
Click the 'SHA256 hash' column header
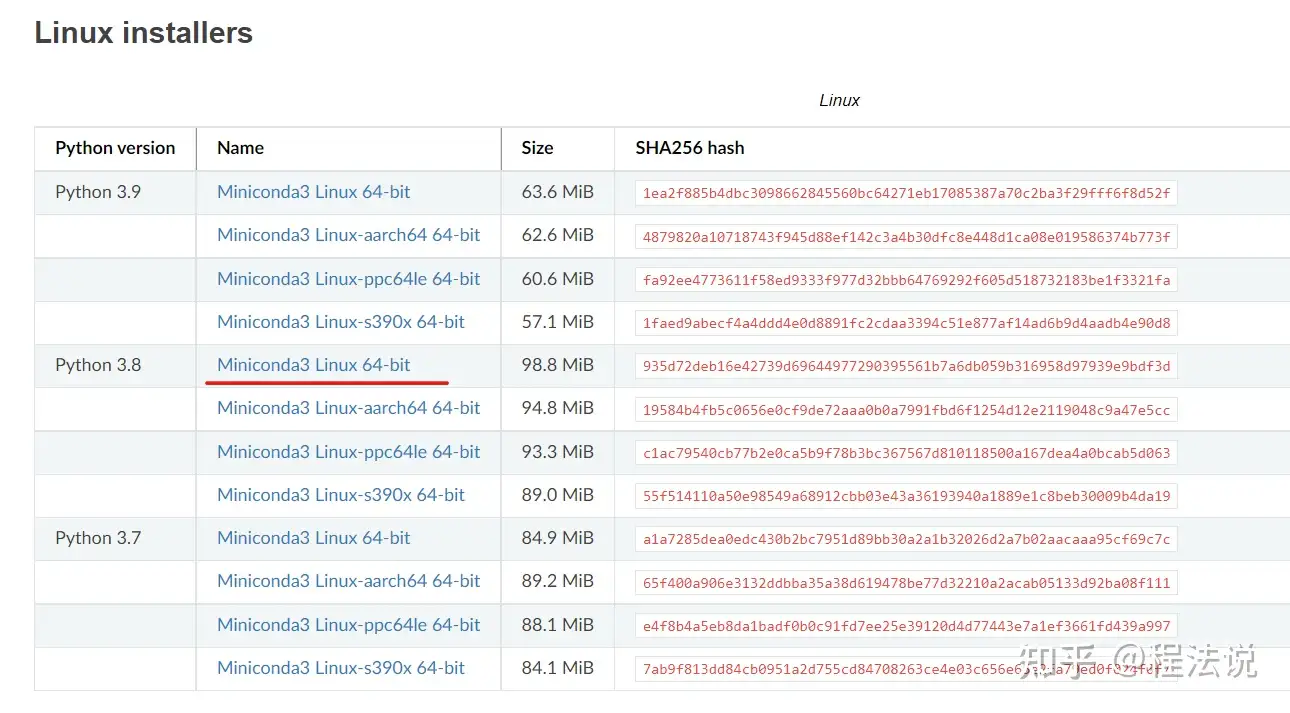(x=690, y=148)
